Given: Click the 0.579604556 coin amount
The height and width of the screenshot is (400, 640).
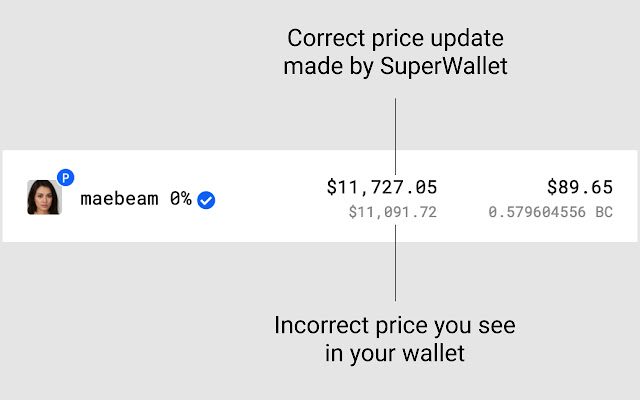Looking at the screenshot, I should coord(537,213).
